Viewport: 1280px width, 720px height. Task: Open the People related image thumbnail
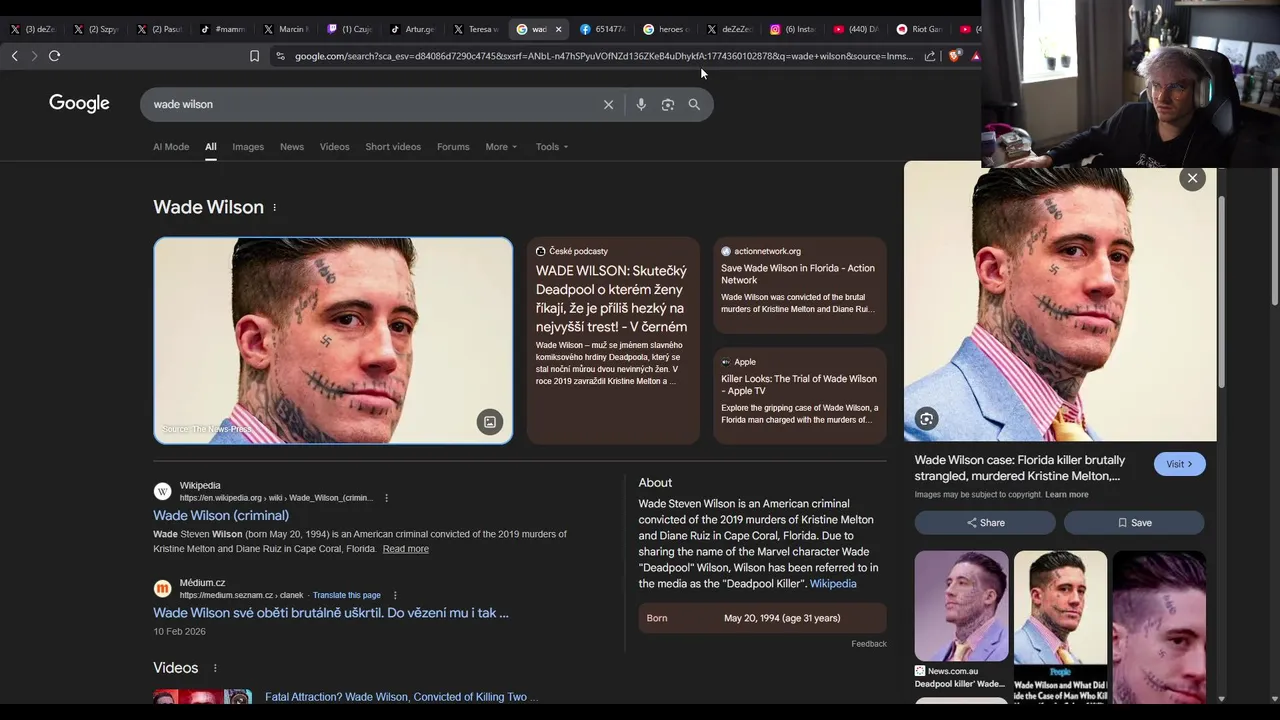pyautogui.click(x=1060, y=625)
